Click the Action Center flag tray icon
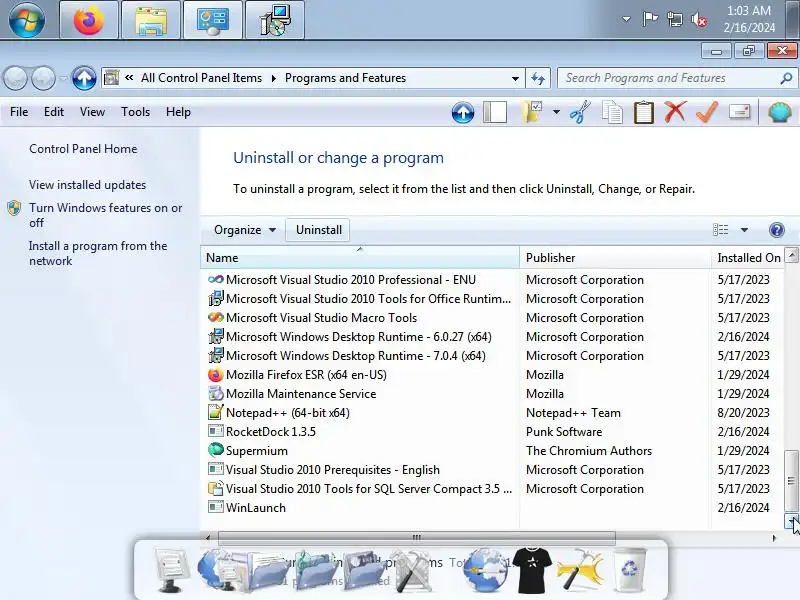Viewport: 800px width, 600px height. [650, 19]
